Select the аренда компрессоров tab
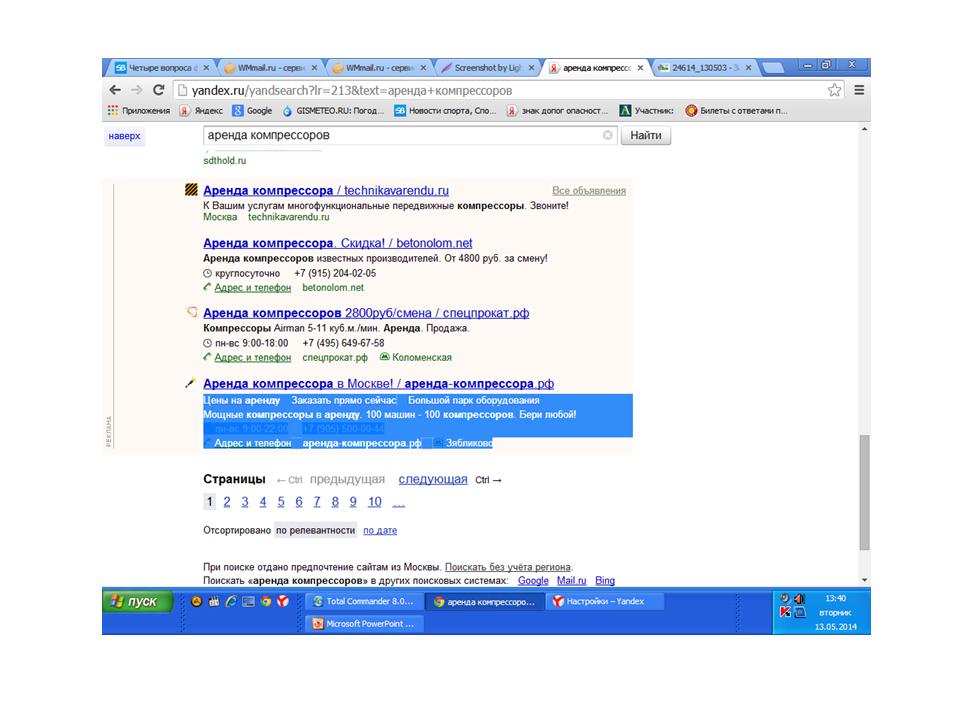Image resolution: width=960 pixels, height=720 pixels. point(594,68)
